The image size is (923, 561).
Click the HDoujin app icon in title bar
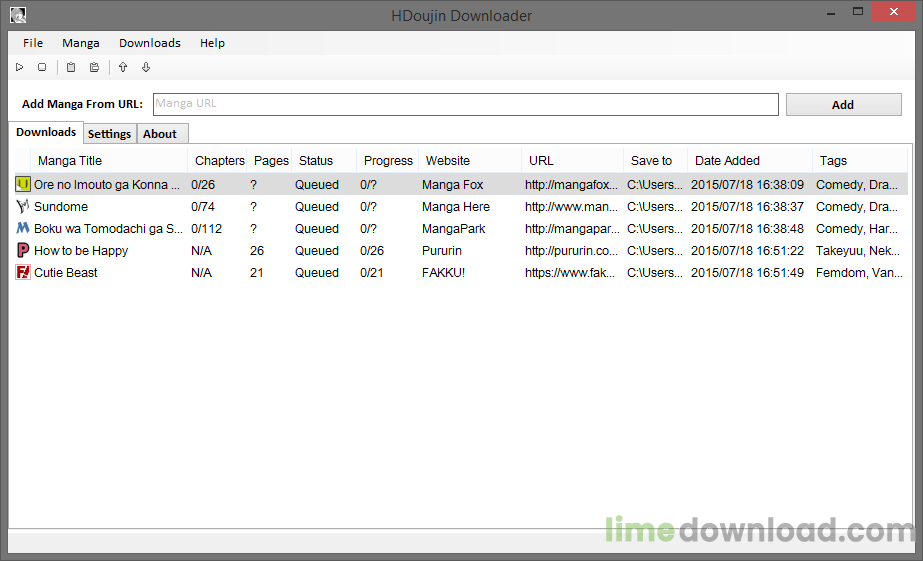pos(18,15)
